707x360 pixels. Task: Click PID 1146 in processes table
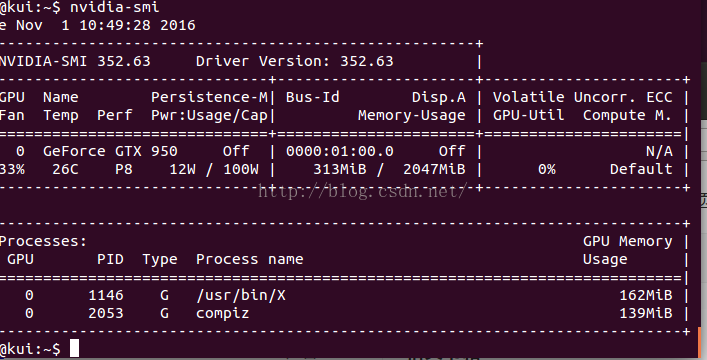point(106,295)
